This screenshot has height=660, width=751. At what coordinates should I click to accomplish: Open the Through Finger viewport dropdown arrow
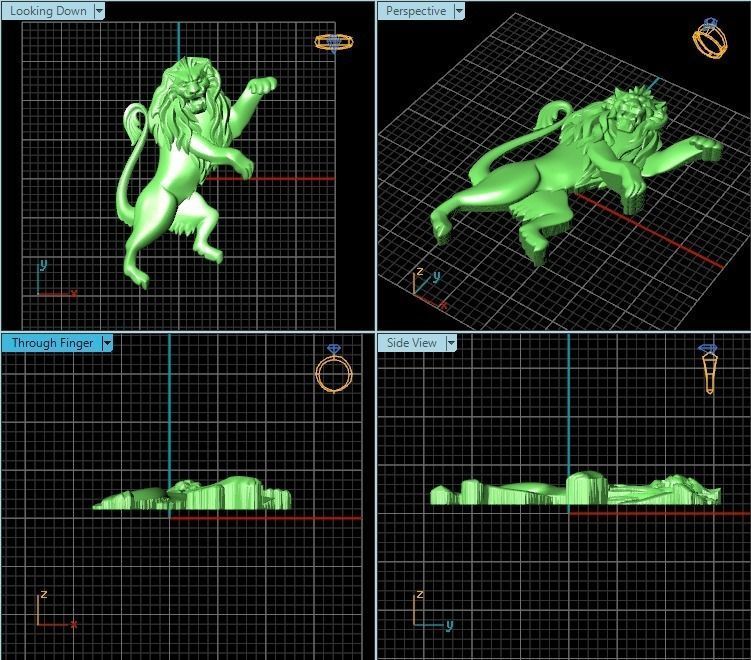[107, 343]
